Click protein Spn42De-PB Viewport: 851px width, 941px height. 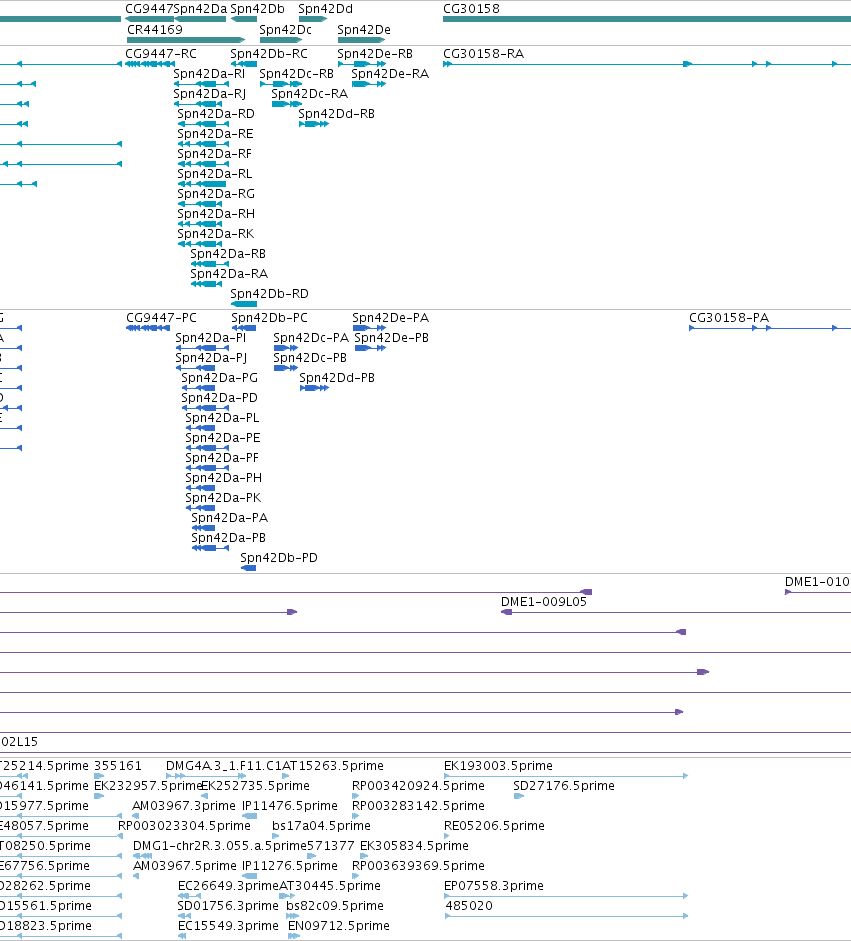pyautogui.click(x=391, y=337)
